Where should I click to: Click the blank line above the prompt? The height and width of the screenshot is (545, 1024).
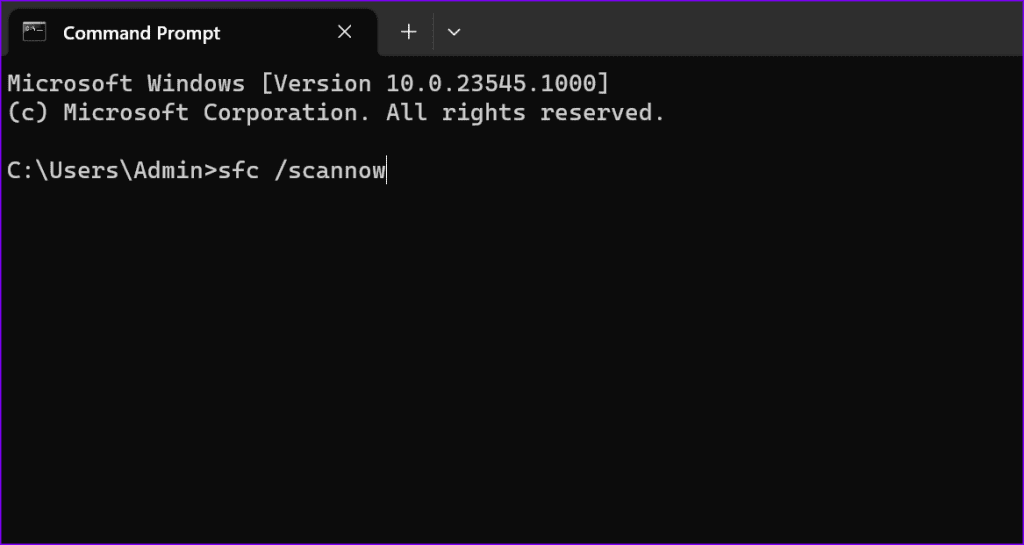coord(300,142)
